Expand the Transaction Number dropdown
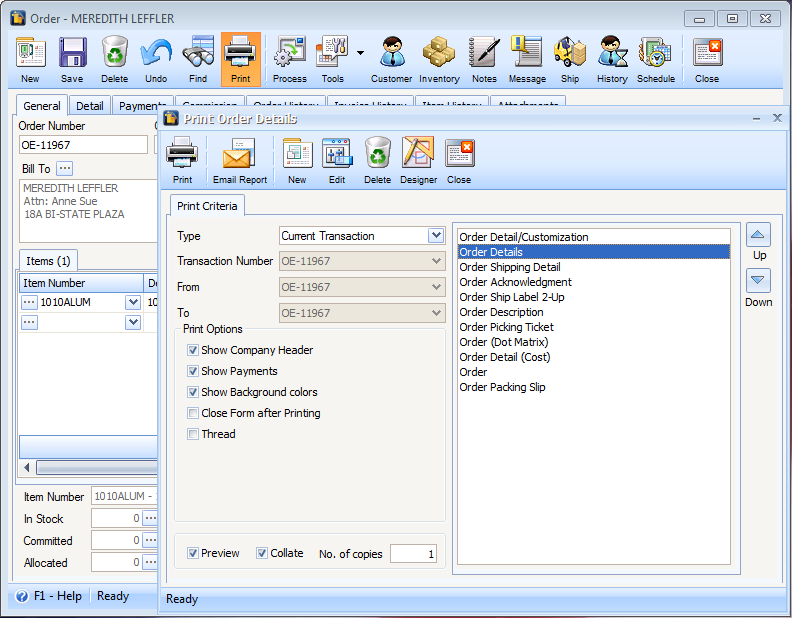 tap(436, 261)
